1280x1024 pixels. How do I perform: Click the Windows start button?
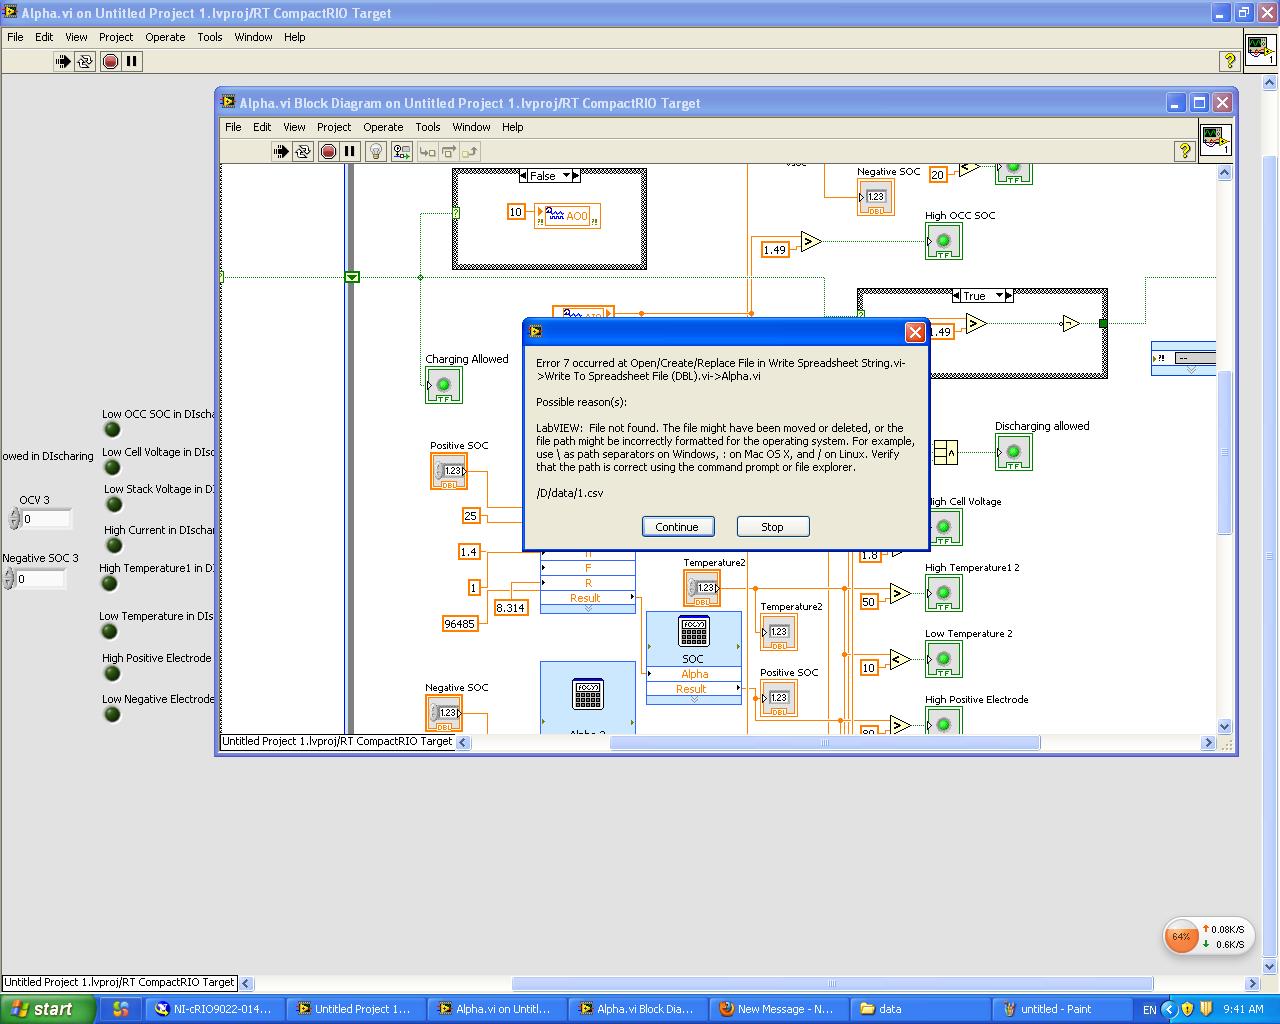[47, 1009]
